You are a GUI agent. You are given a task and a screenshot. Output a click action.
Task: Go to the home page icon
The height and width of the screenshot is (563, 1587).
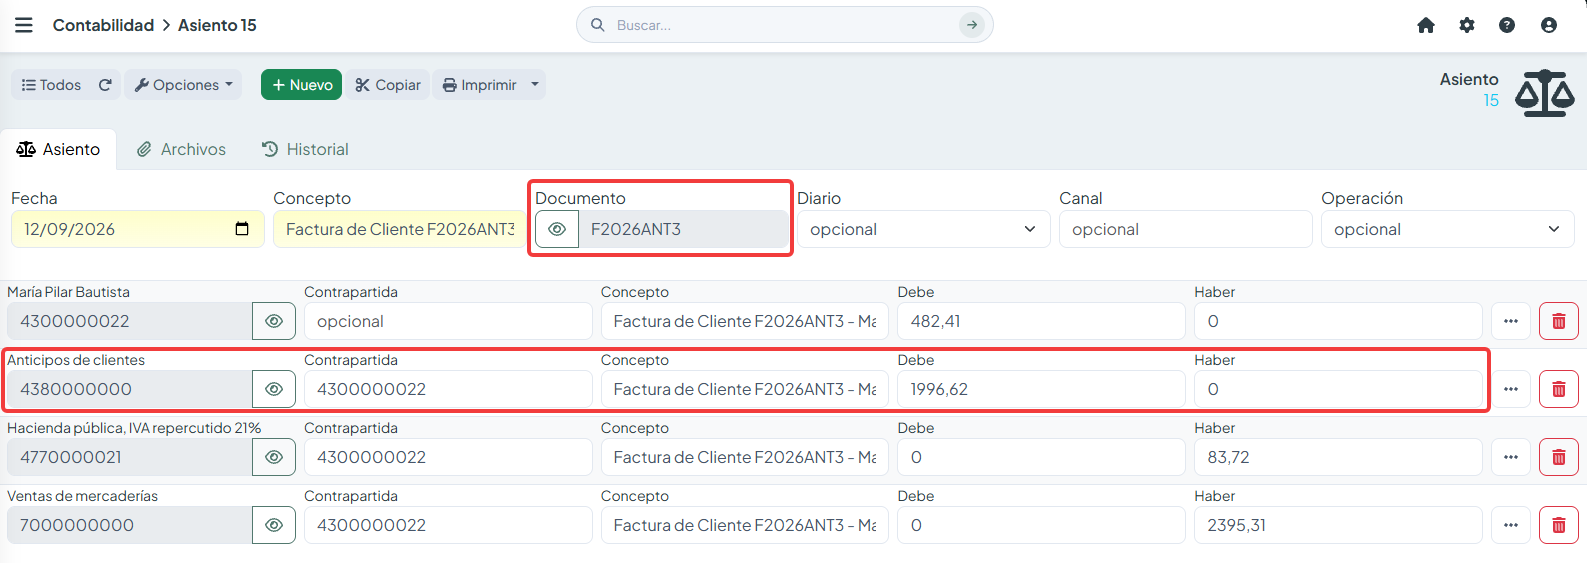1426,25
